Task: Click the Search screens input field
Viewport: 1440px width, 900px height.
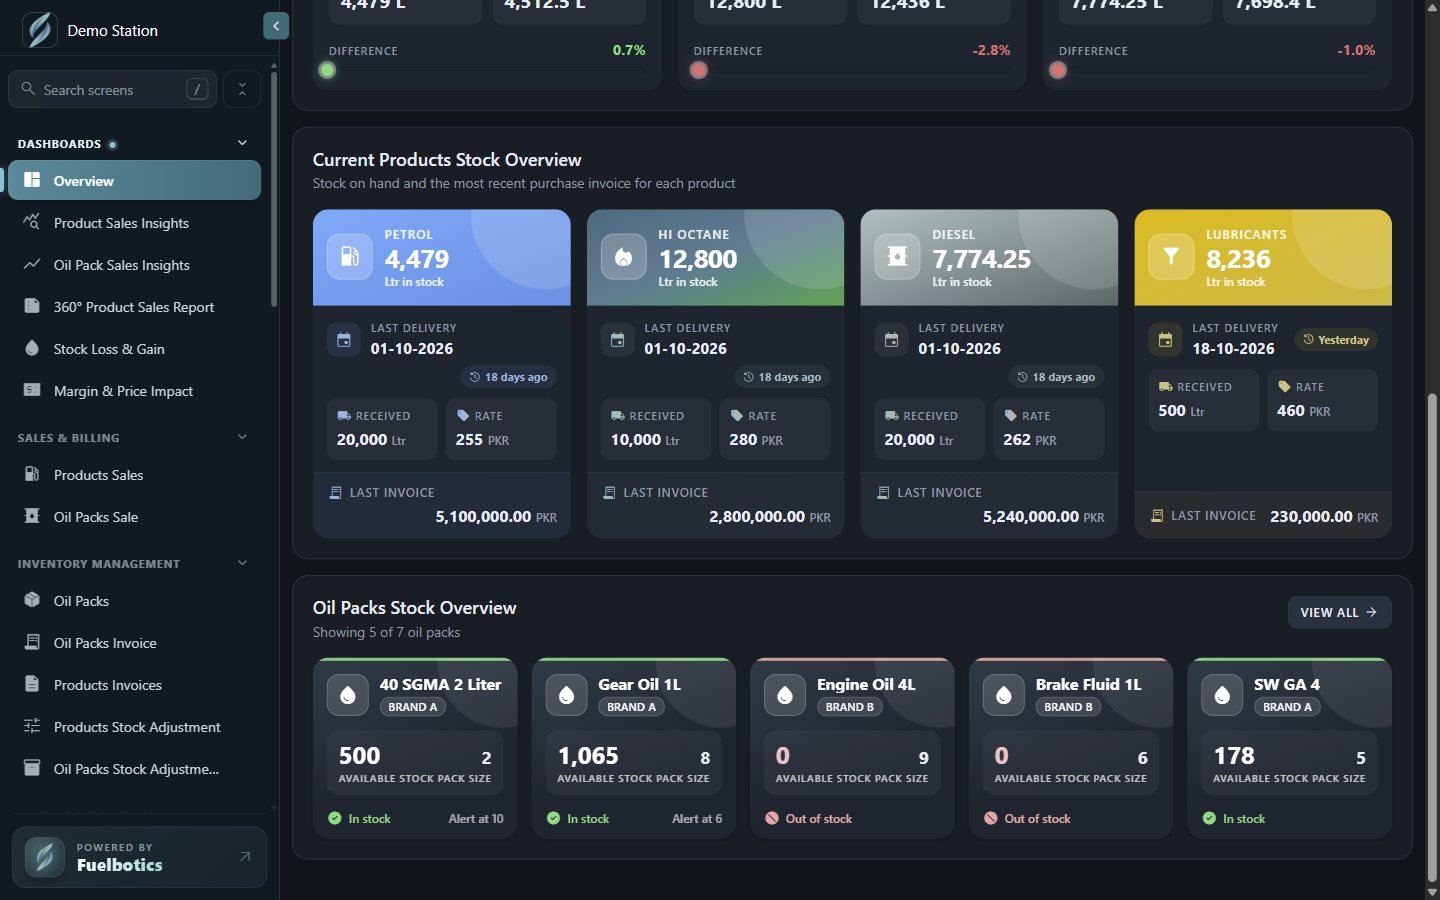Action: pos(112,89)
